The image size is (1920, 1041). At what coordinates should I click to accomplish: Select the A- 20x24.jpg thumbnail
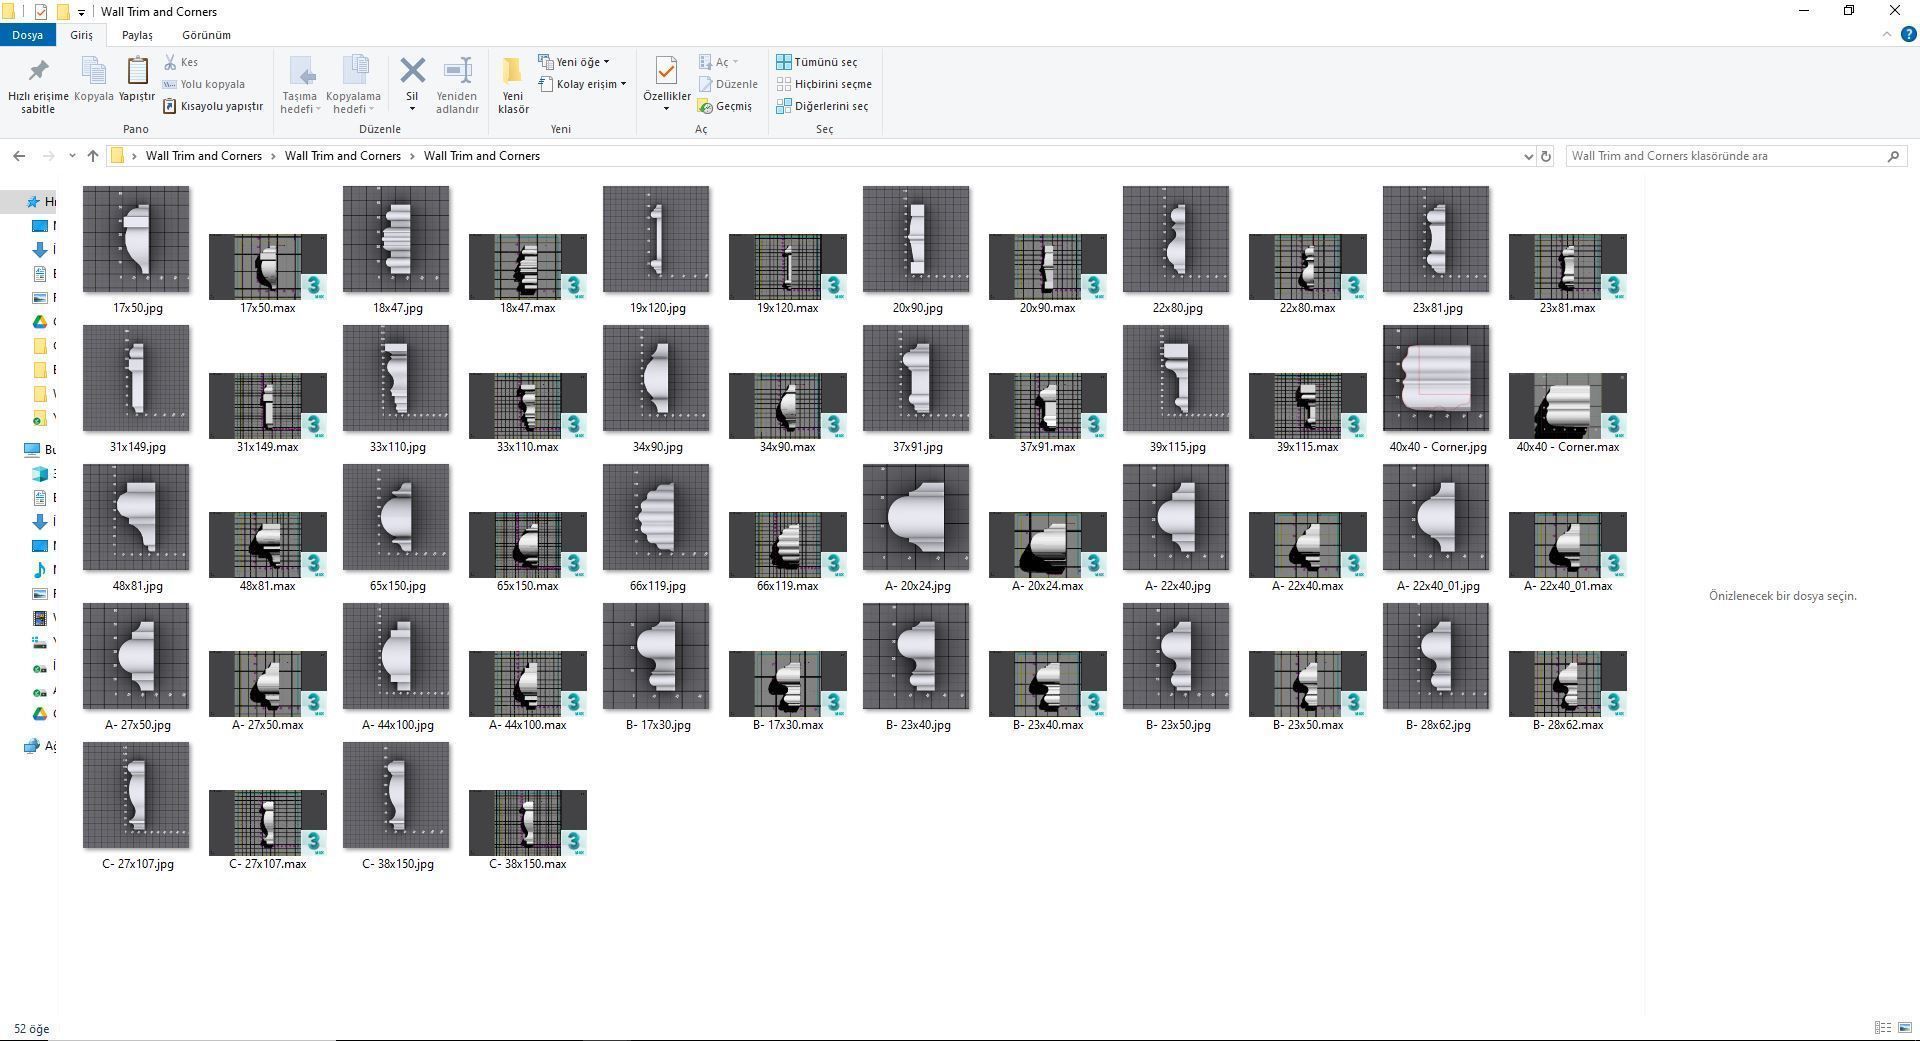916,517
